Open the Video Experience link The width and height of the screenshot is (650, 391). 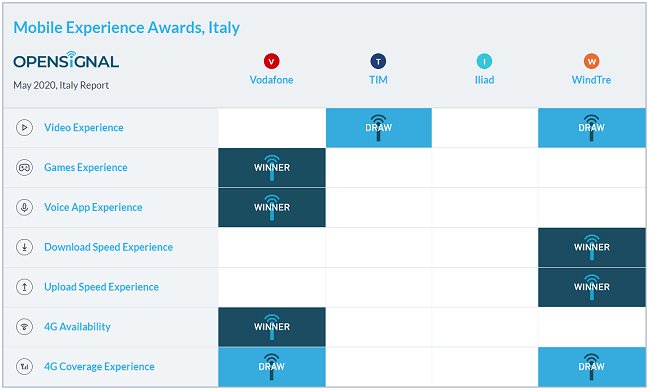coord(84,128)
